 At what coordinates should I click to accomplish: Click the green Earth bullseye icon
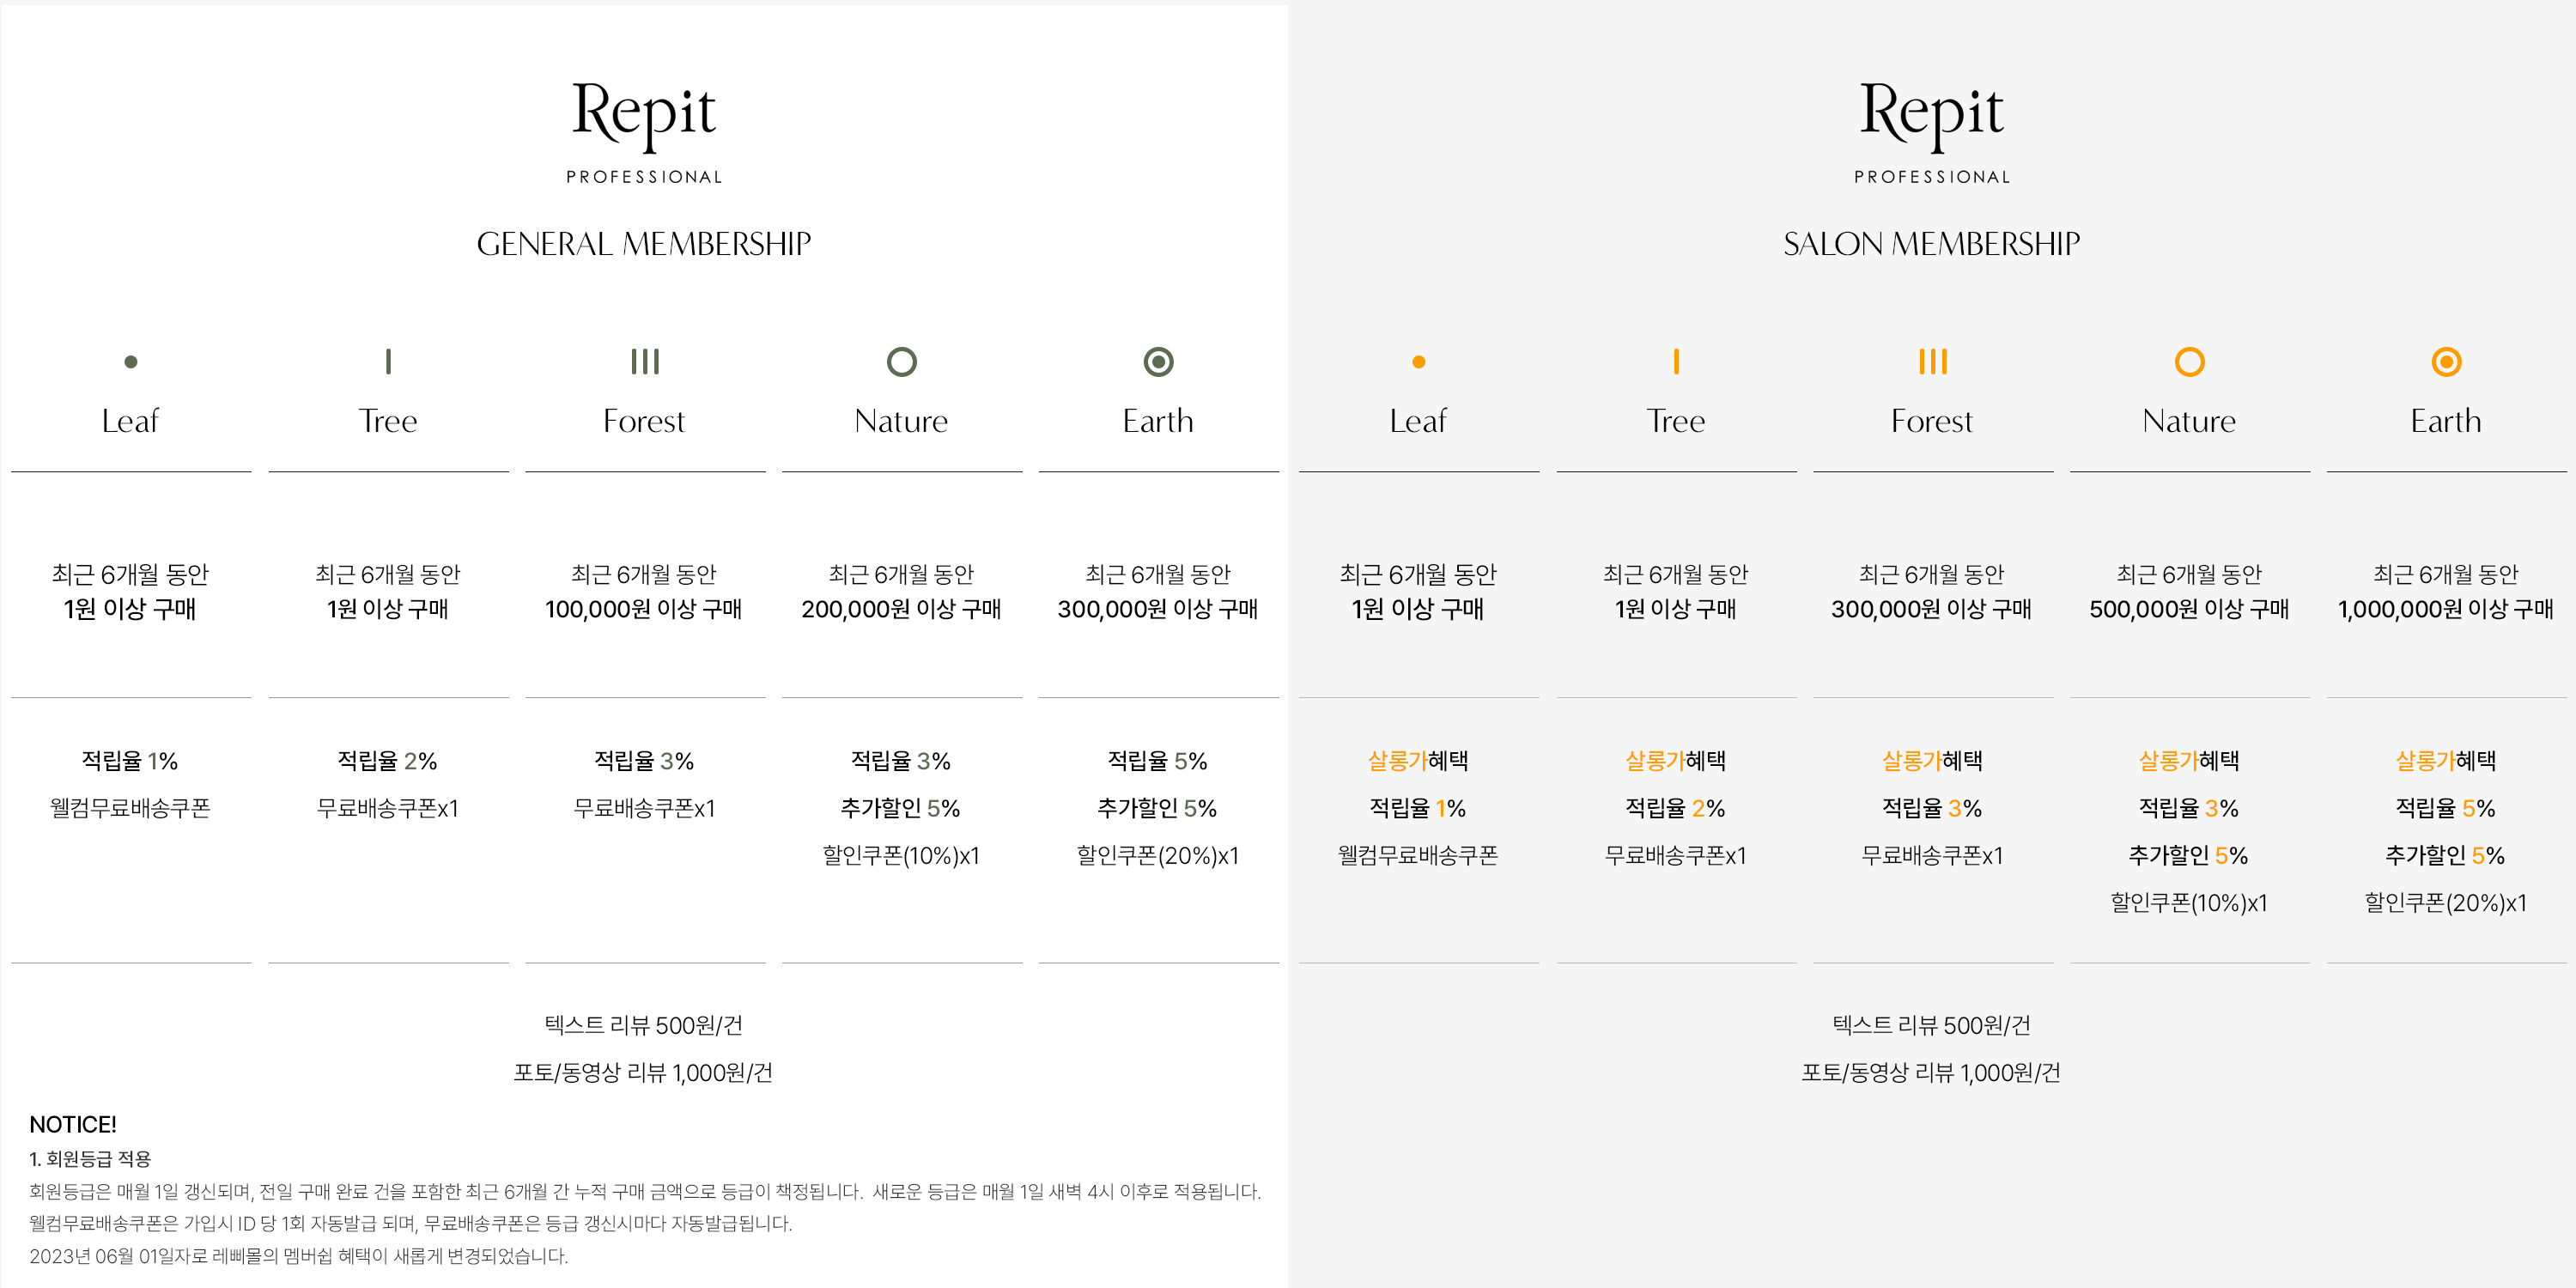click(x=1158, y=361)
